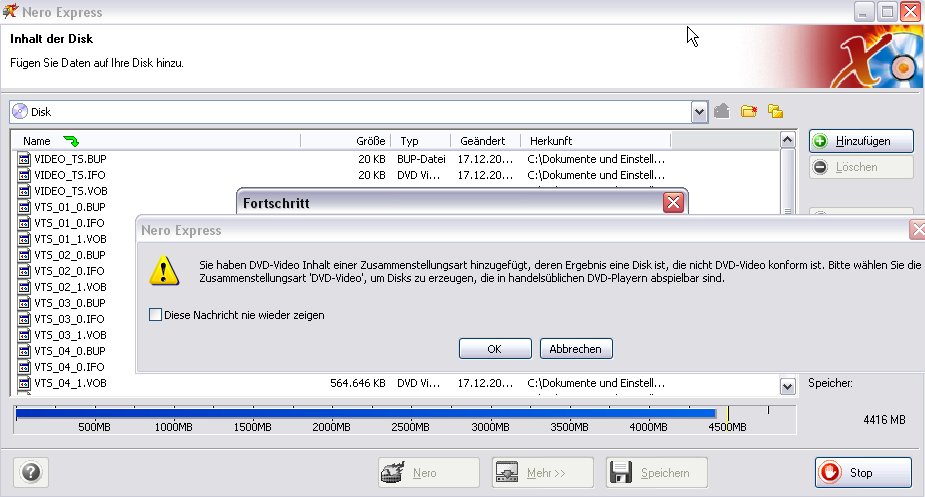925x497 pixels.
Task: Select VTS_02_0.BUP file name
Action: 70,255
